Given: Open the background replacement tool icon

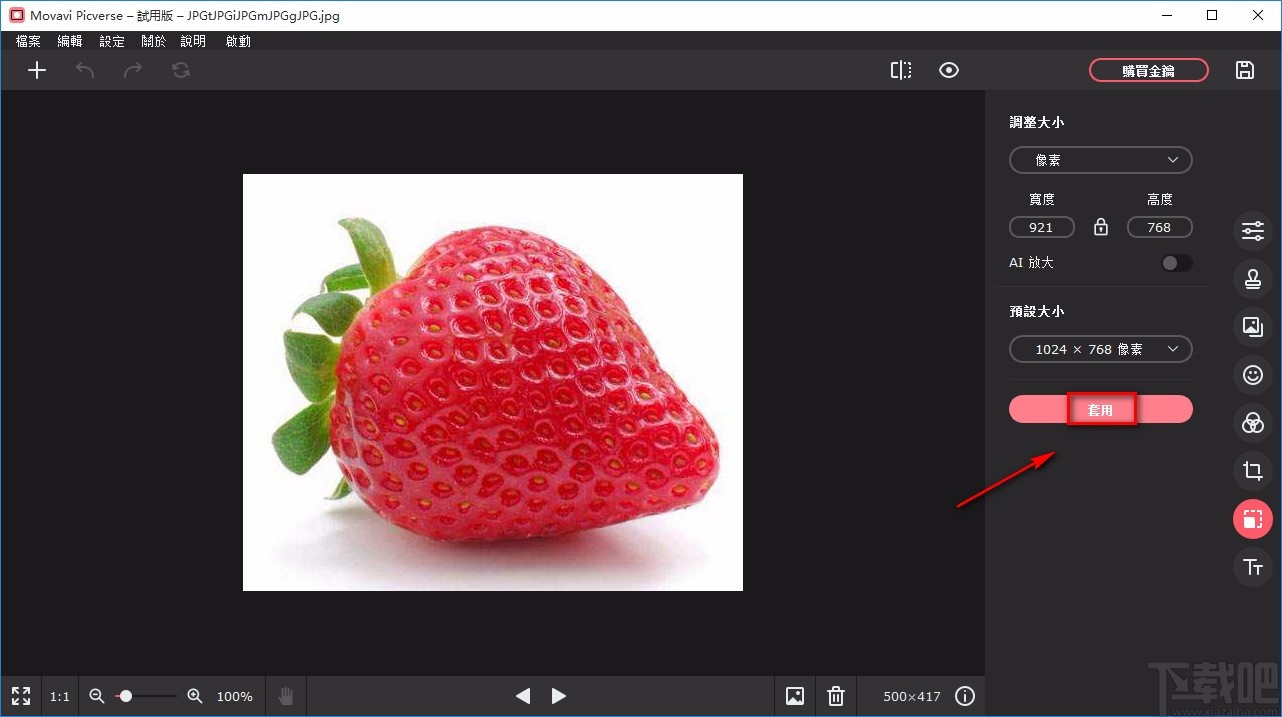Looking at the screenshot, I should pos(1252,326).
